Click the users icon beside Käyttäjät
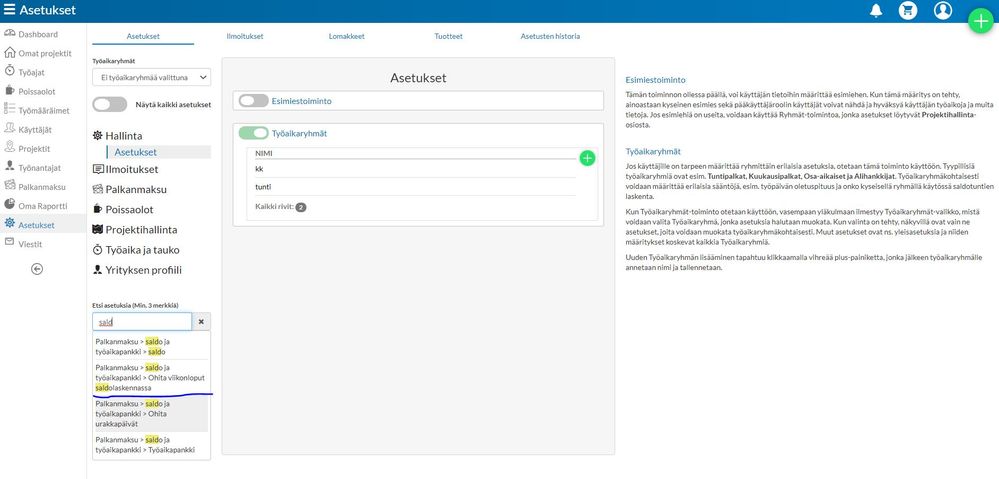 click(10, 129)
